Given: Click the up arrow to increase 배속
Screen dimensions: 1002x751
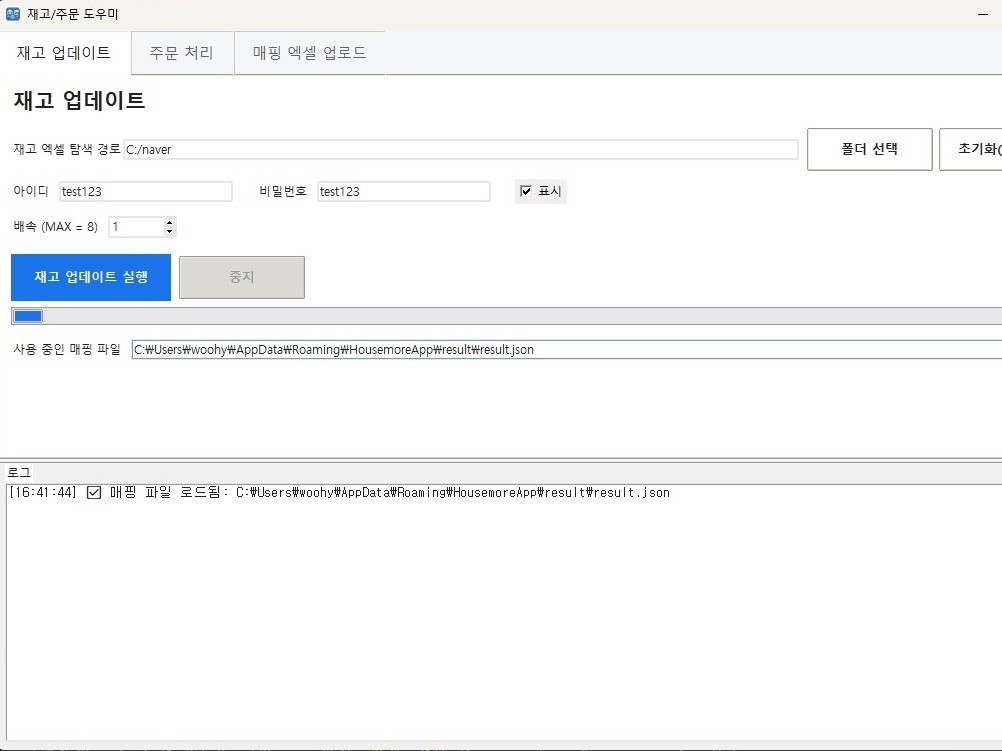Looking at the screenshot, I should pyautogui.click(x=169, y=222).
